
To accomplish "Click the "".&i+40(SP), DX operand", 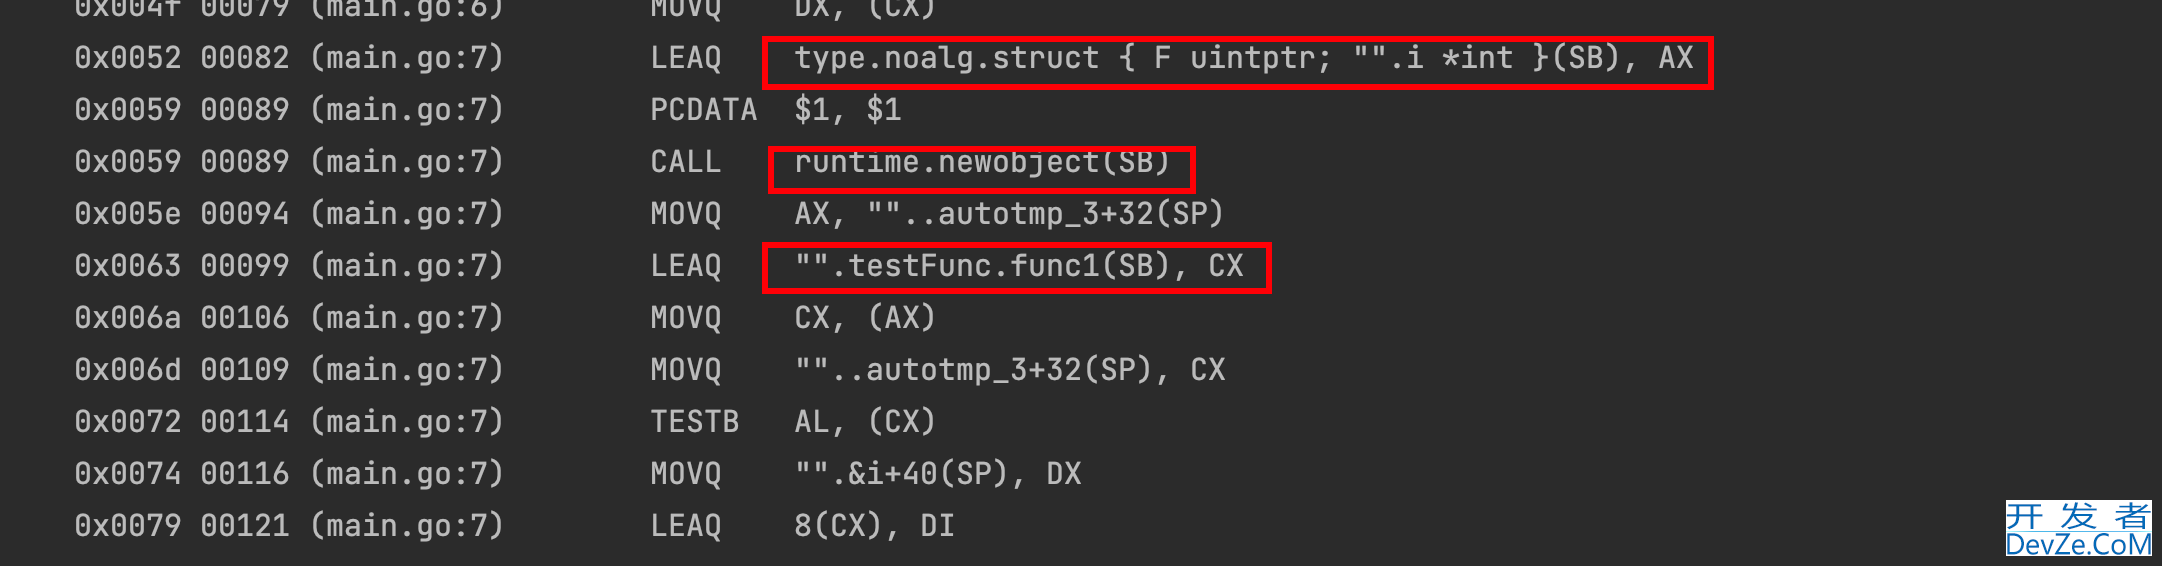I will (938, 474).
